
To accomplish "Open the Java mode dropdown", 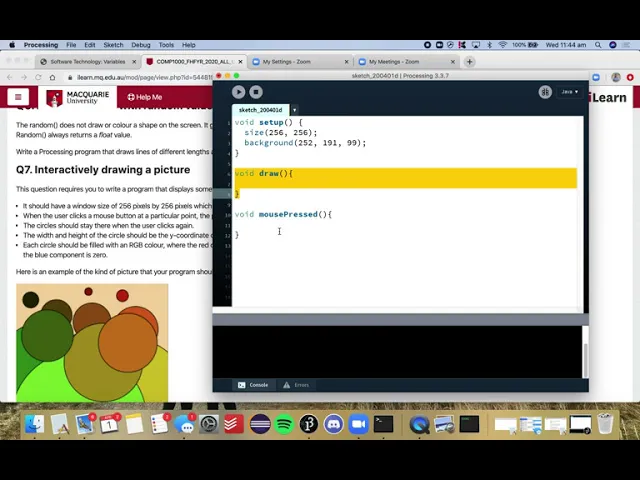I will click(569, 92).
